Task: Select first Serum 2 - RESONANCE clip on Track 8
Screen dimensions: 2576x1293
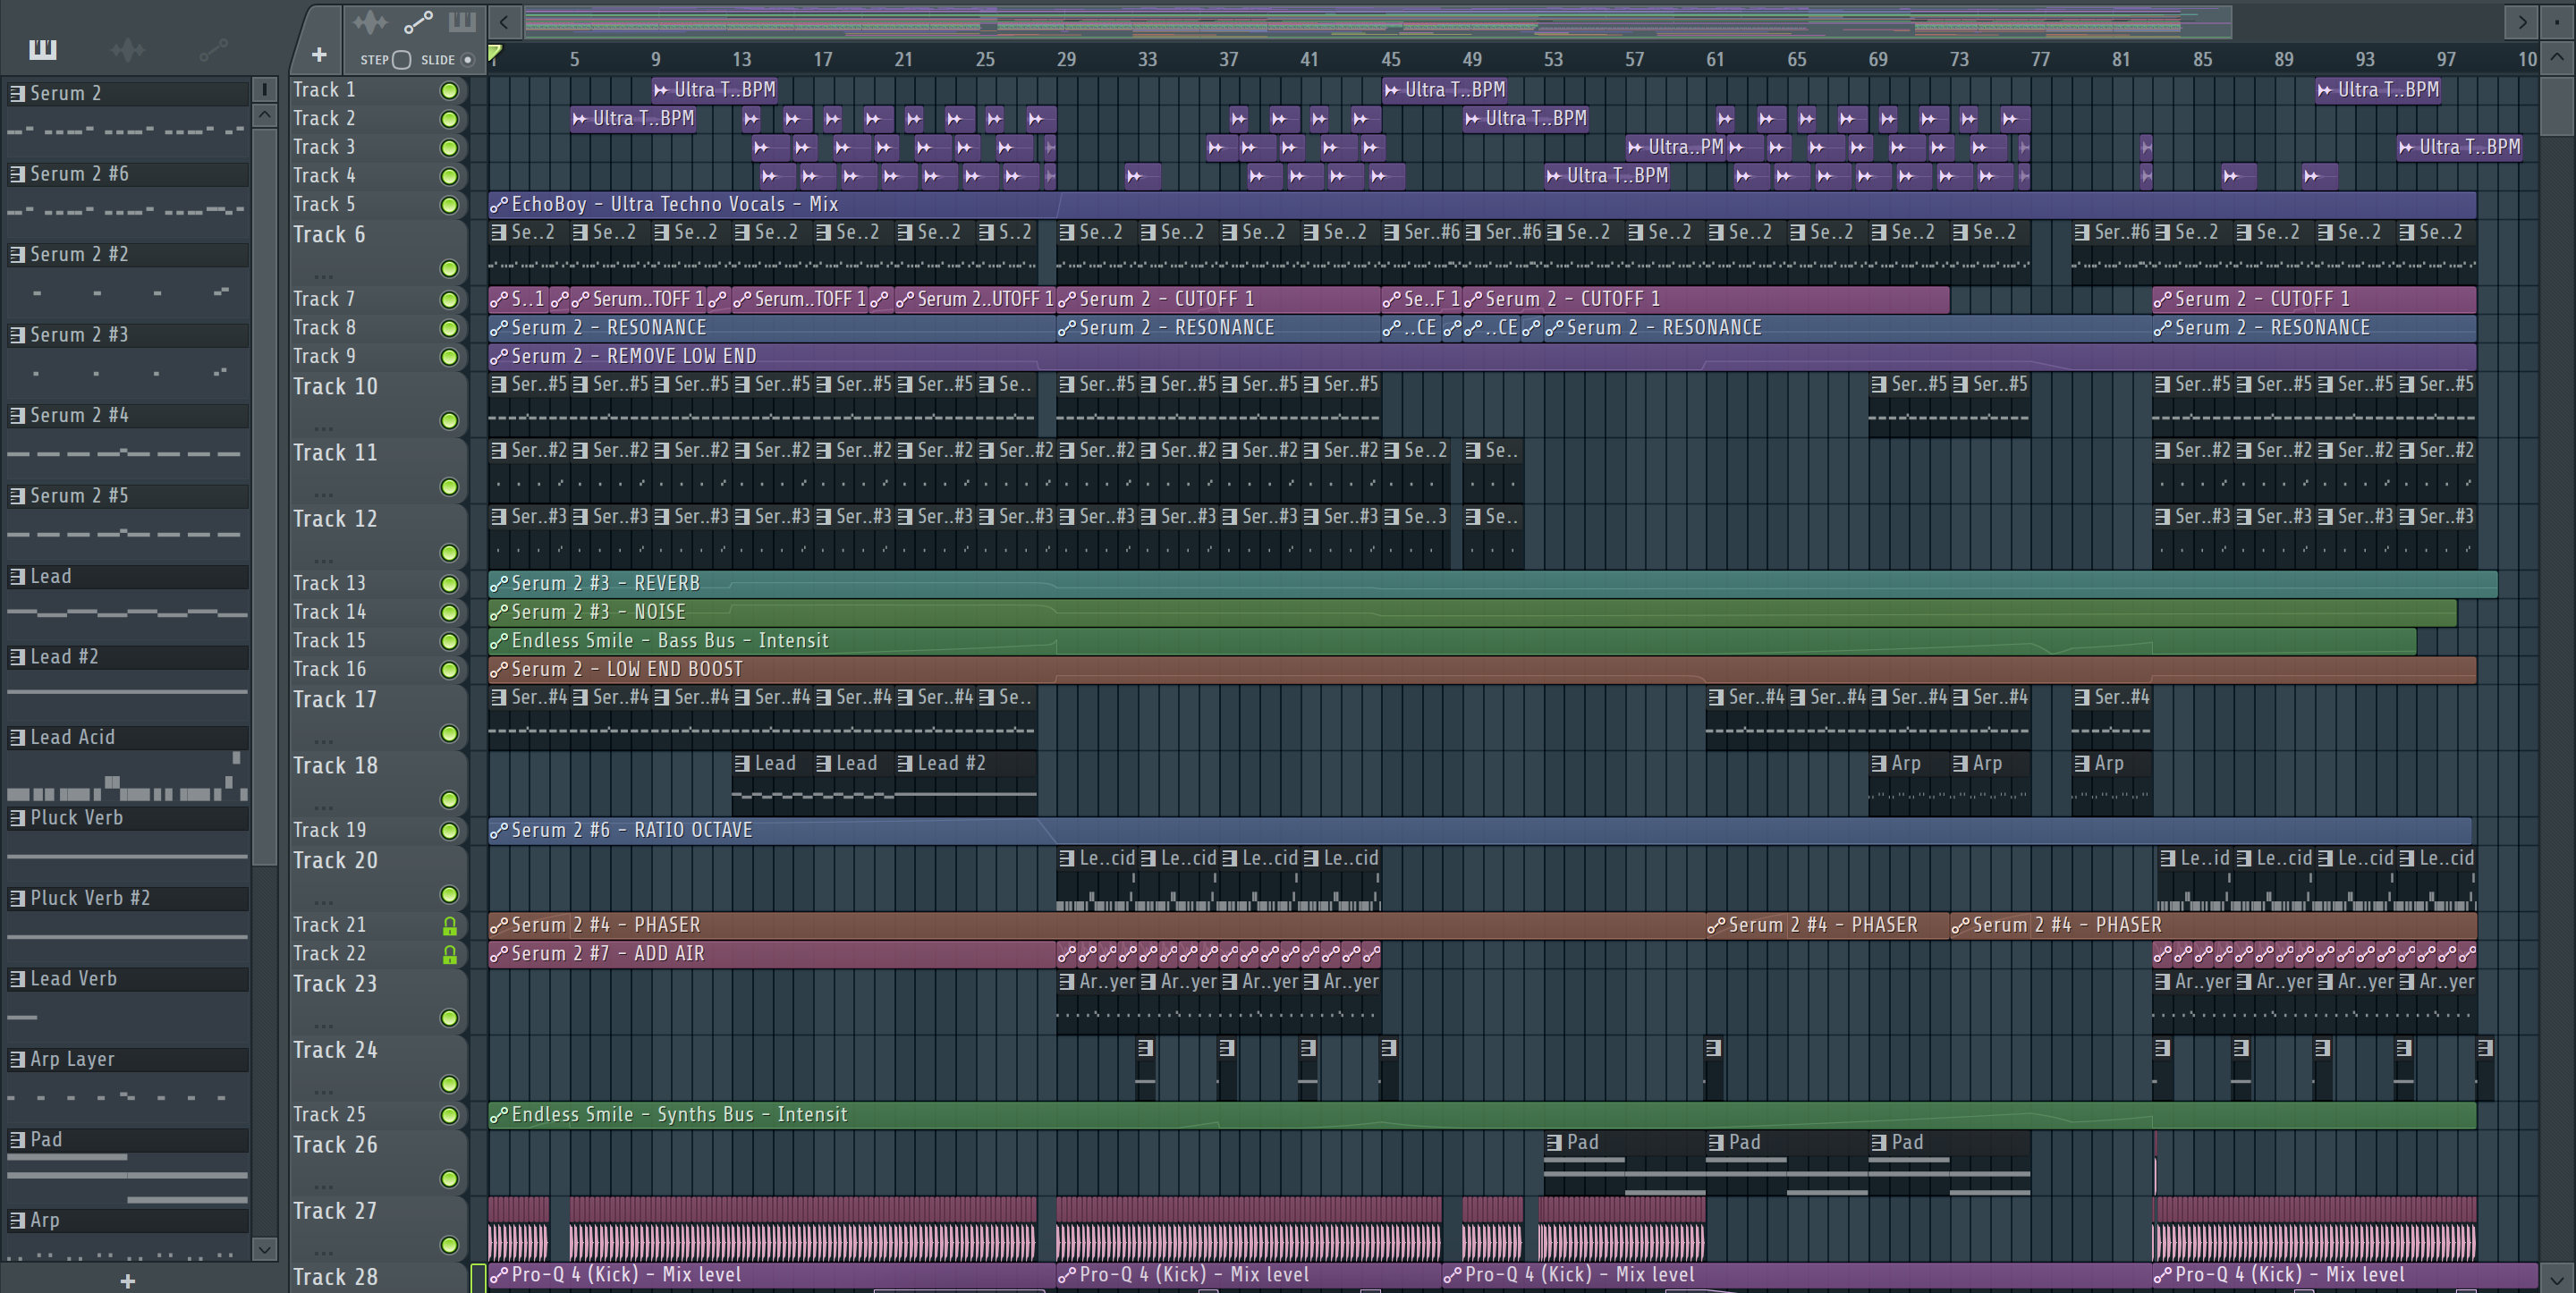Action: [771, 328]
